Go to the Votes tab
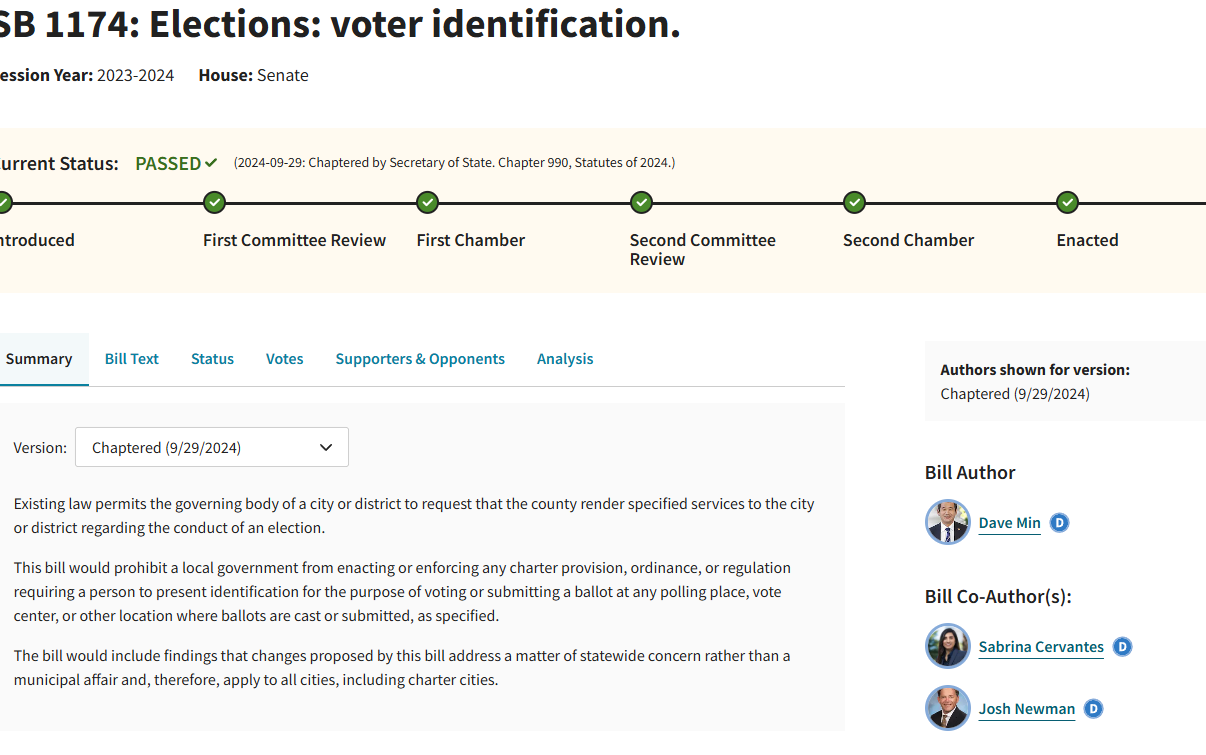1206x755 pixels. coord(284,359)
